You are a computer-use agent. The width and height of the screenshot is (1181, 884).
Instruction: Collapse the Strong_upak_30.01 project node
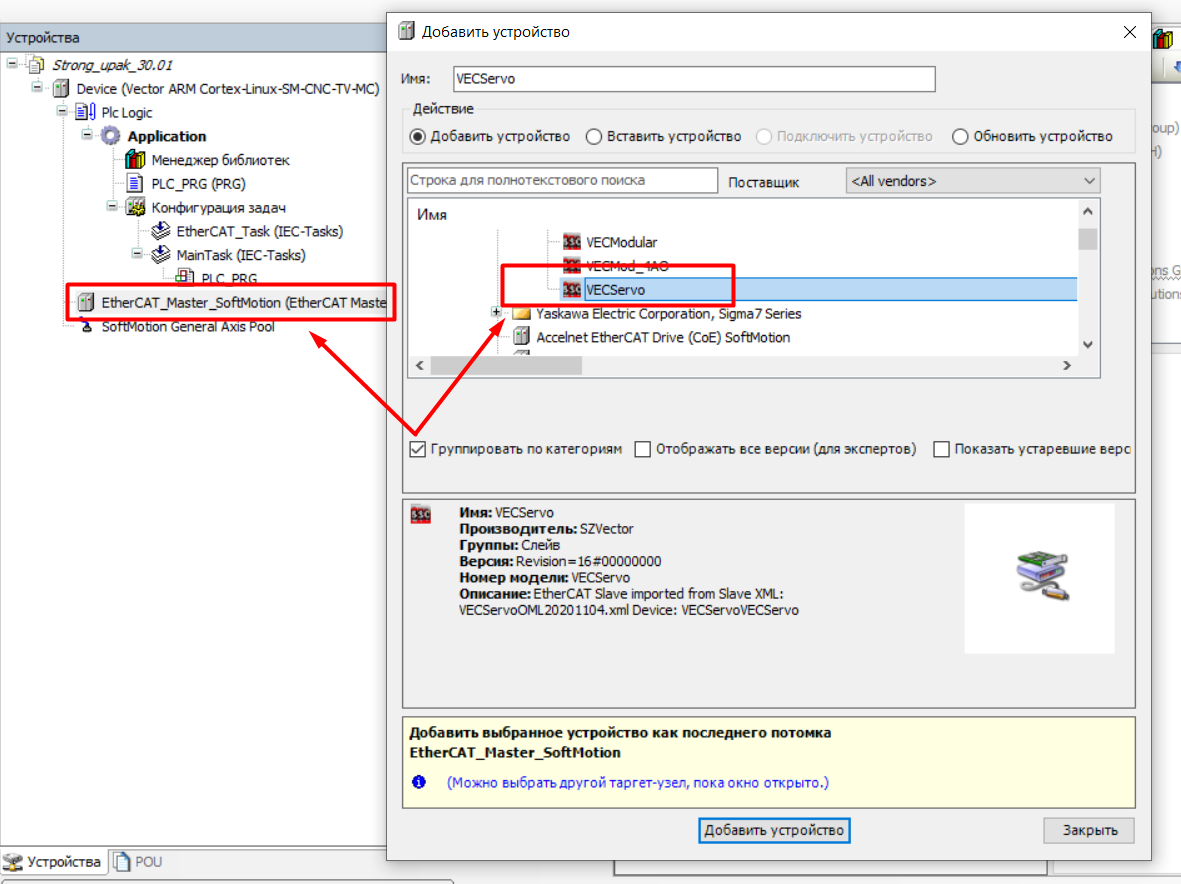tap(13, 64)
